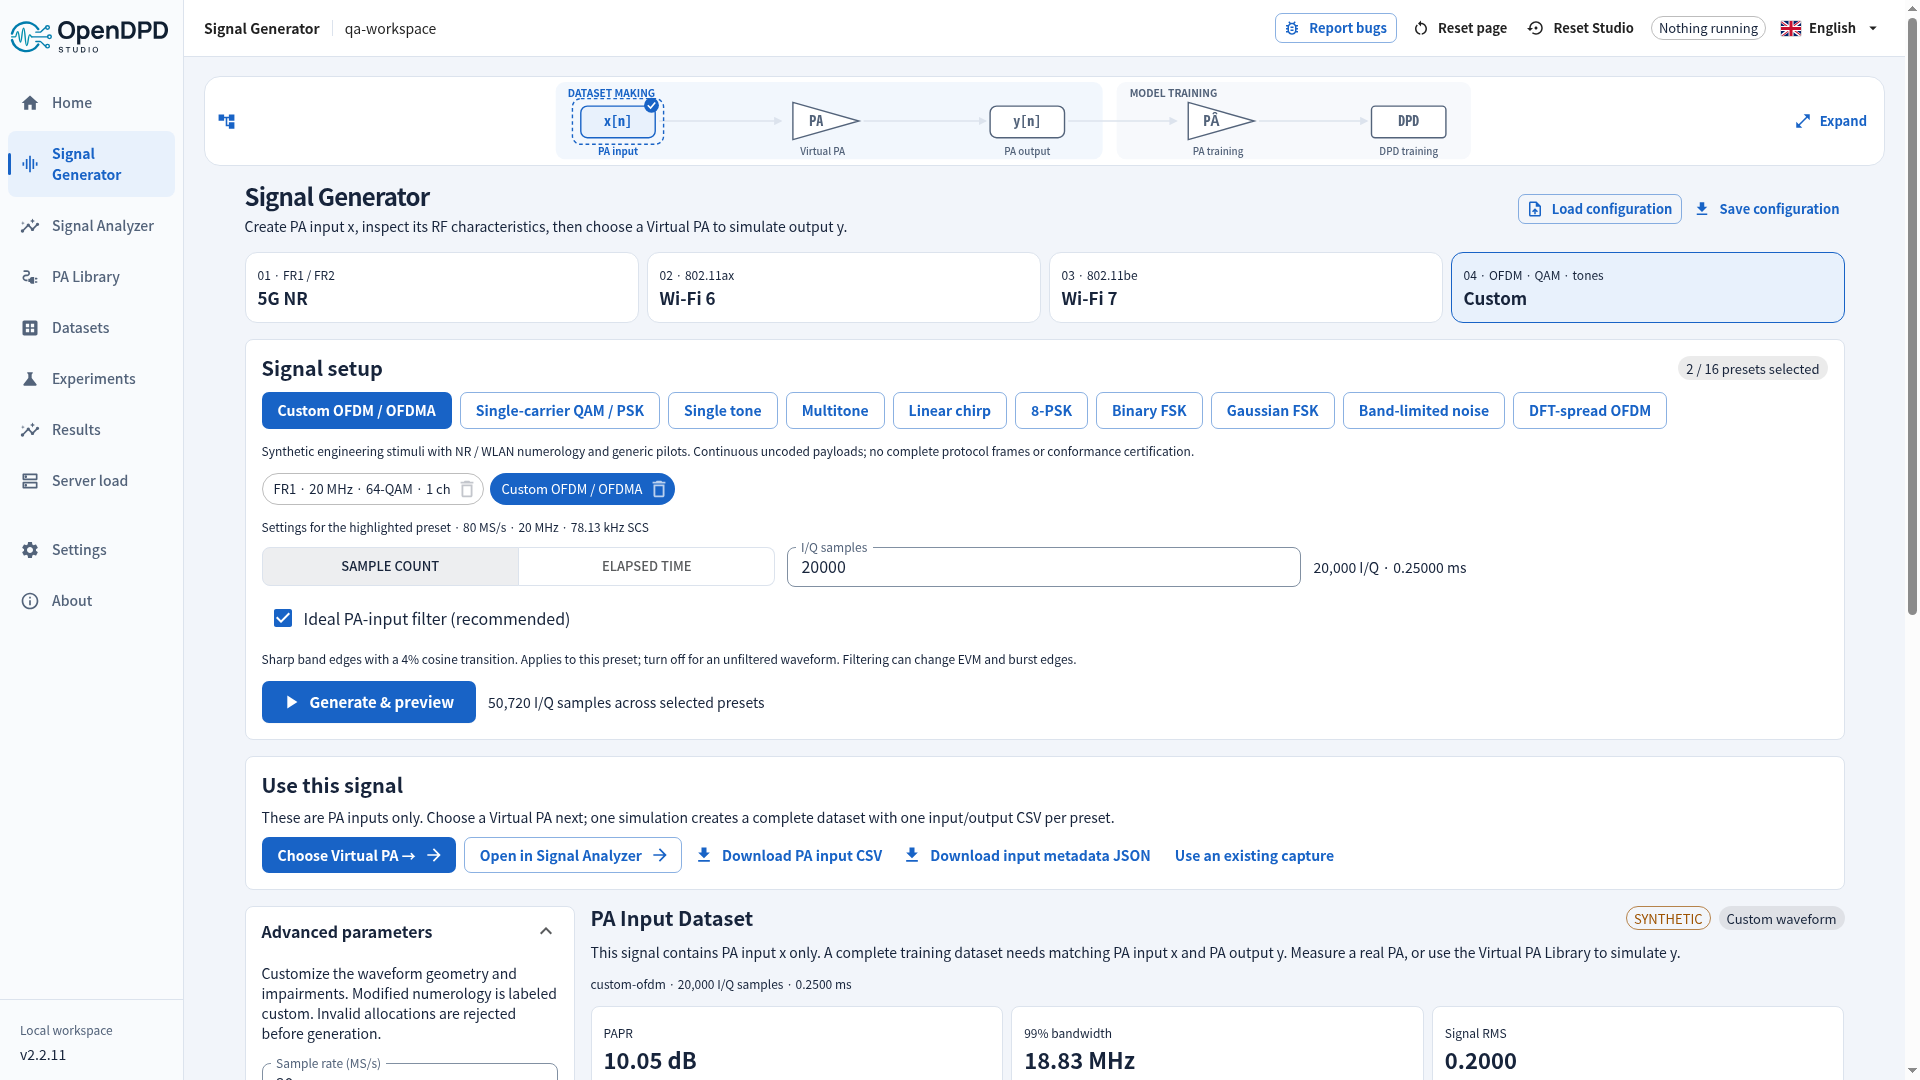Expand the workflow pipeline view
Image resolution: width=1920 pixels, height=1080 pixels.
1830,121
